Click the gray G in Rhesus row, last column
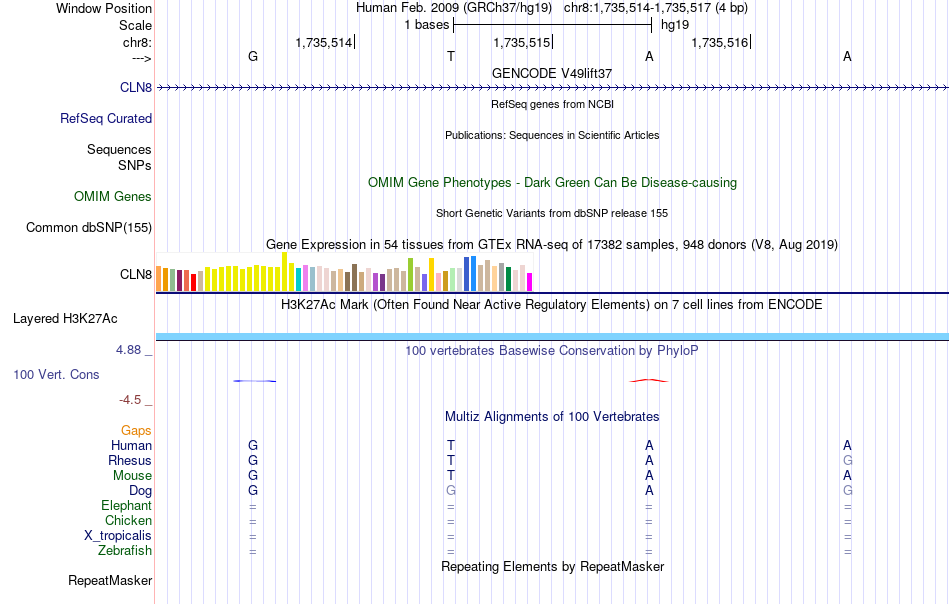950x604 pixels. (x=848, y=460)
